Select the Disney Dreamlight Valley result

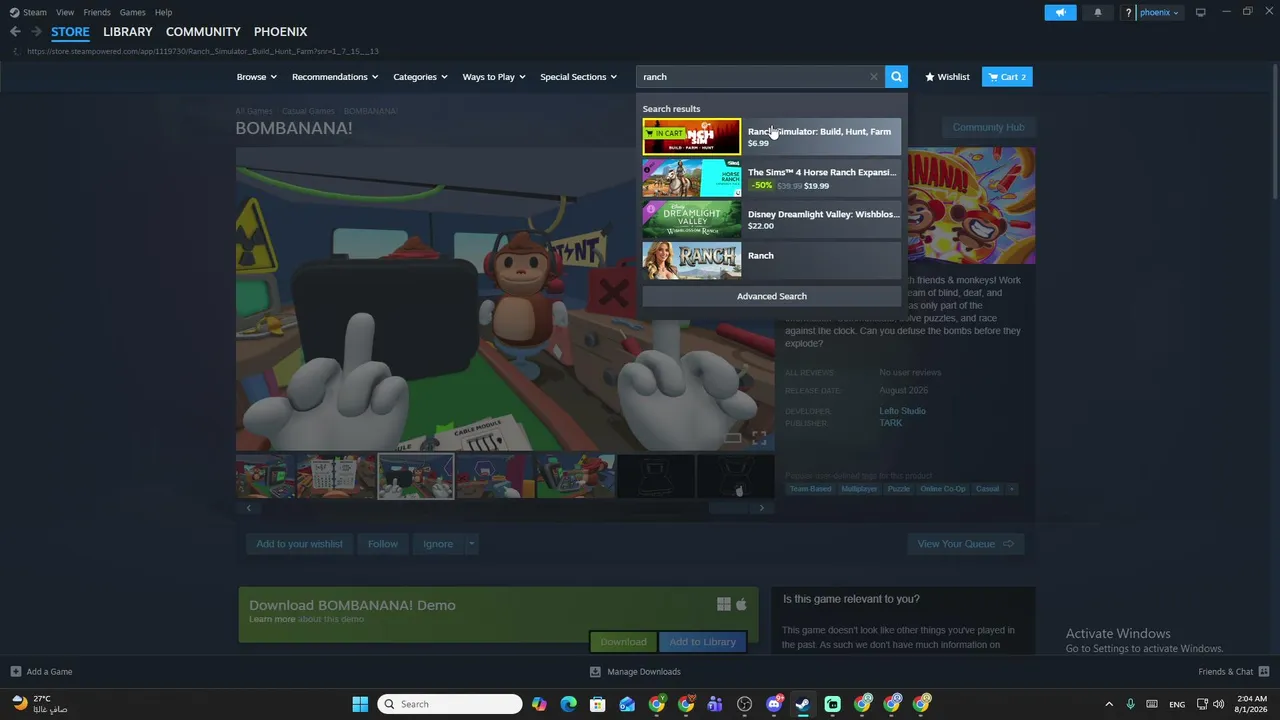[771, 219]
